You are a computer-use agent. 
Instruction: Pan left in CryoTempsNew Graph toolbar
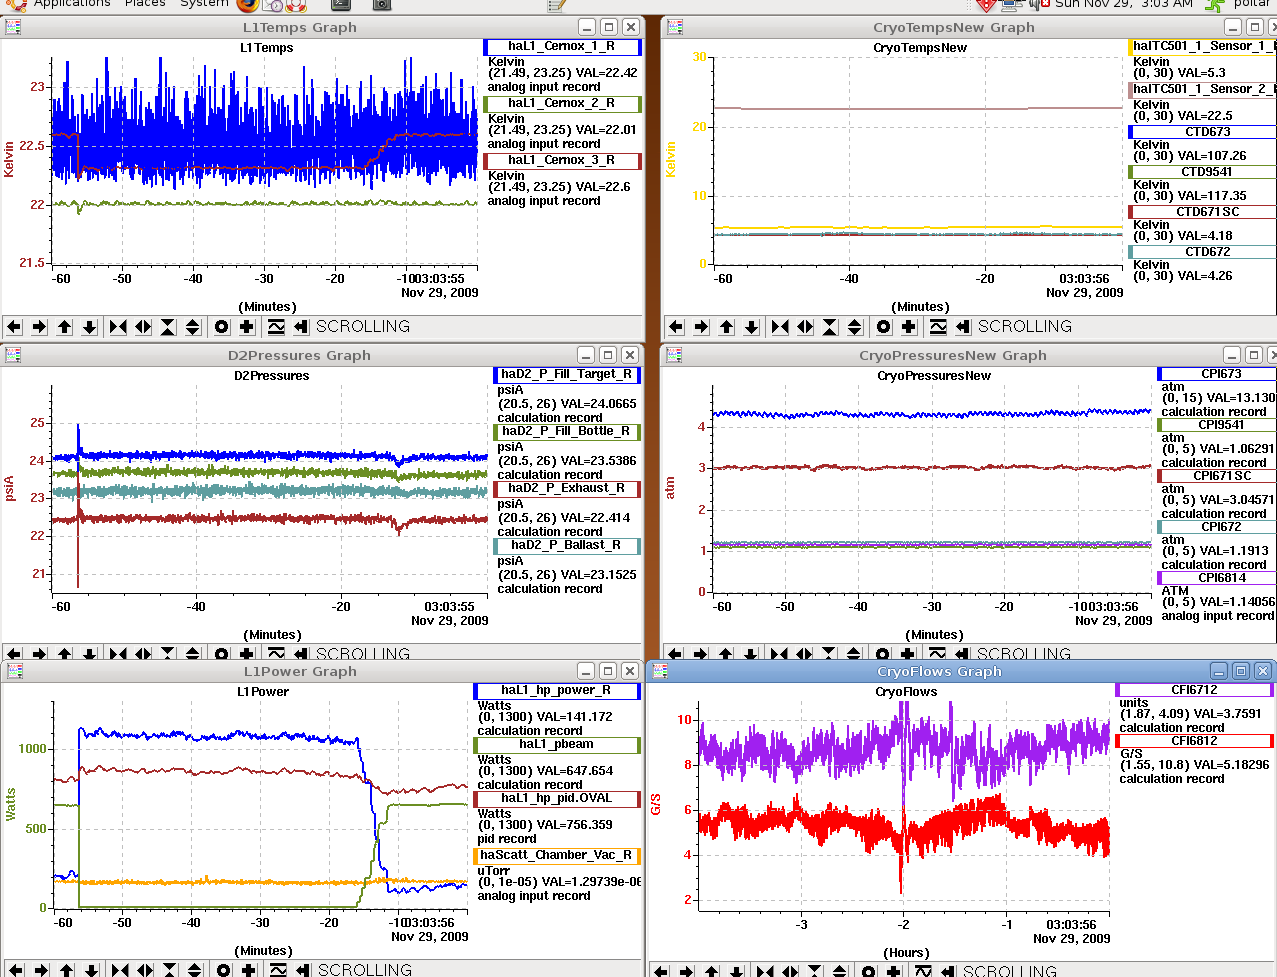(676, 327)
